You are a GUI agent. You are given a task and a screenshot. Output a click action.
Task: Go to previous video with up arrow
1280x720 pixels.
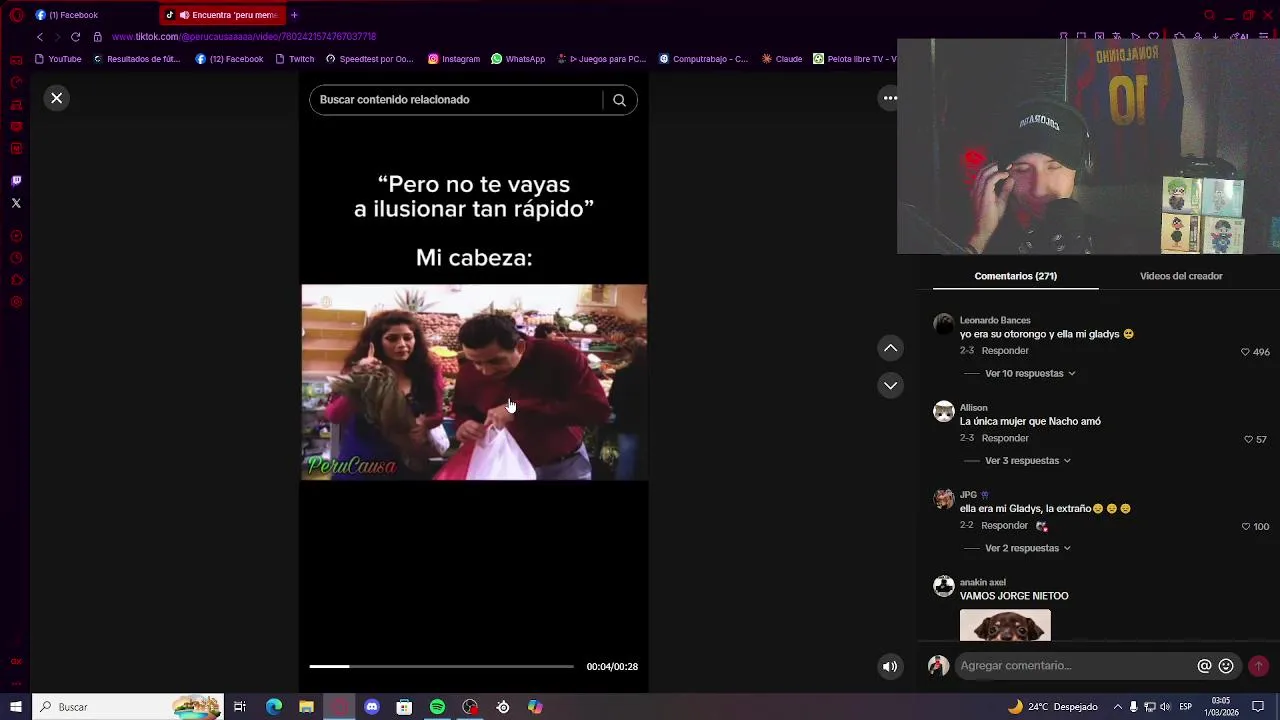[x=890, y=348]
